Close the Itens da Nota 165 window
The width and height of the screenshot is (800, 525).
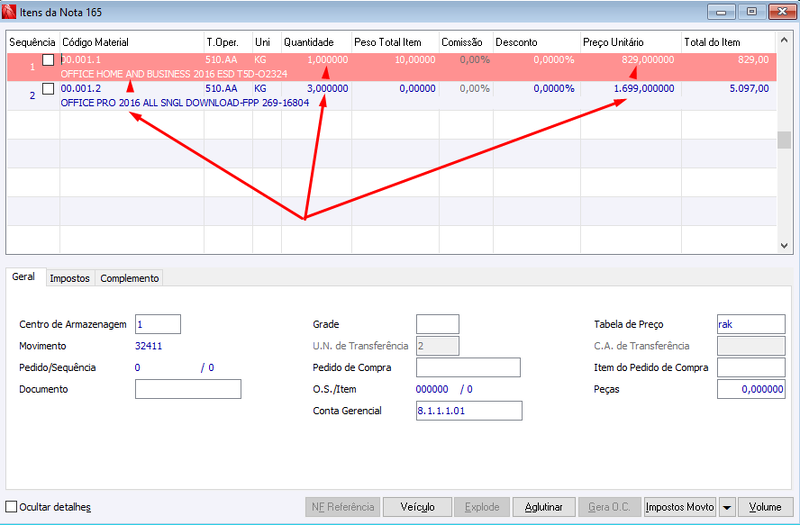click(782, 12)
